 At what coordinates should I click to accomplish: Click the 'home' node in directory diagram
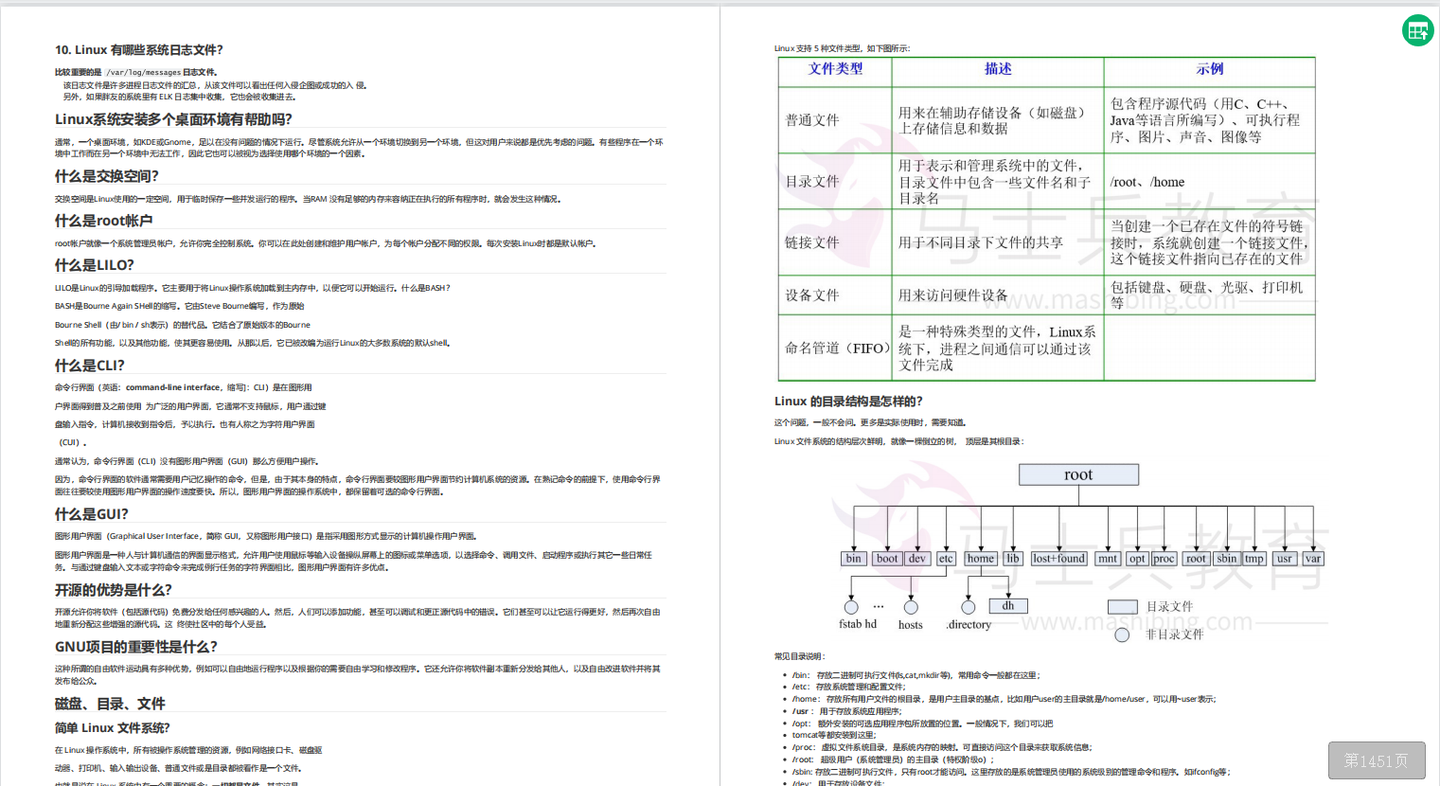(x=981, y=558)
